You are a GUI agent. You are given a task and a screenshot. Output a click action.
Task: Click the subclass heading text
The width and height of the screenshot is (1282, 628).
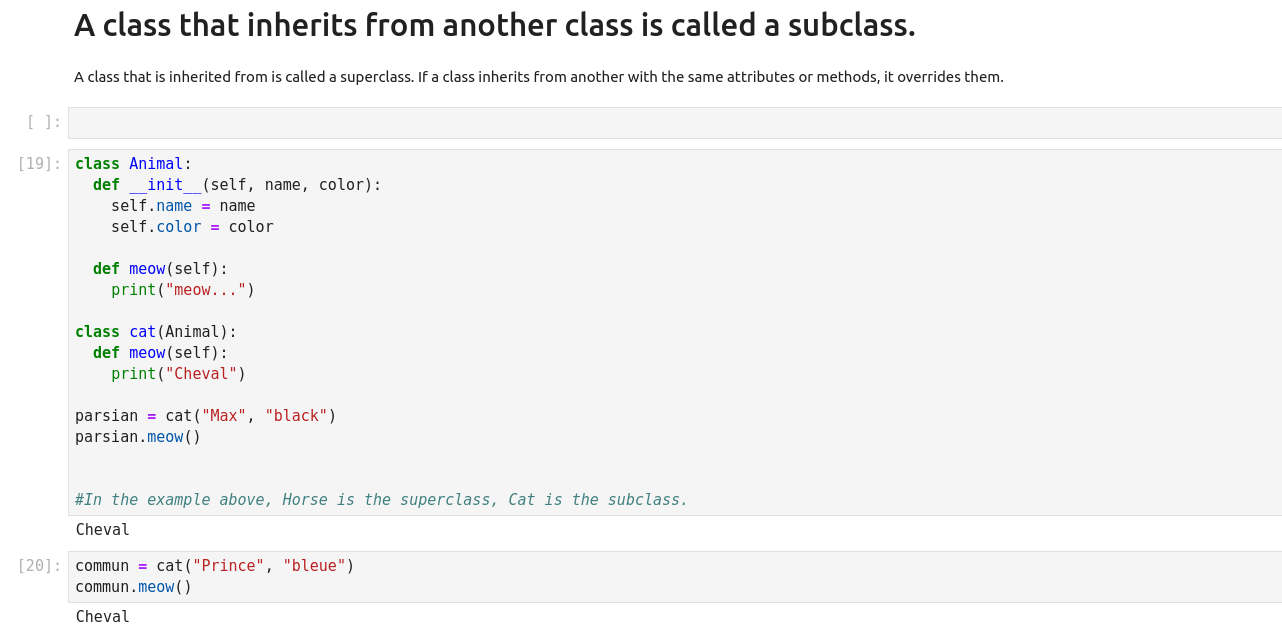pos(494,25)
